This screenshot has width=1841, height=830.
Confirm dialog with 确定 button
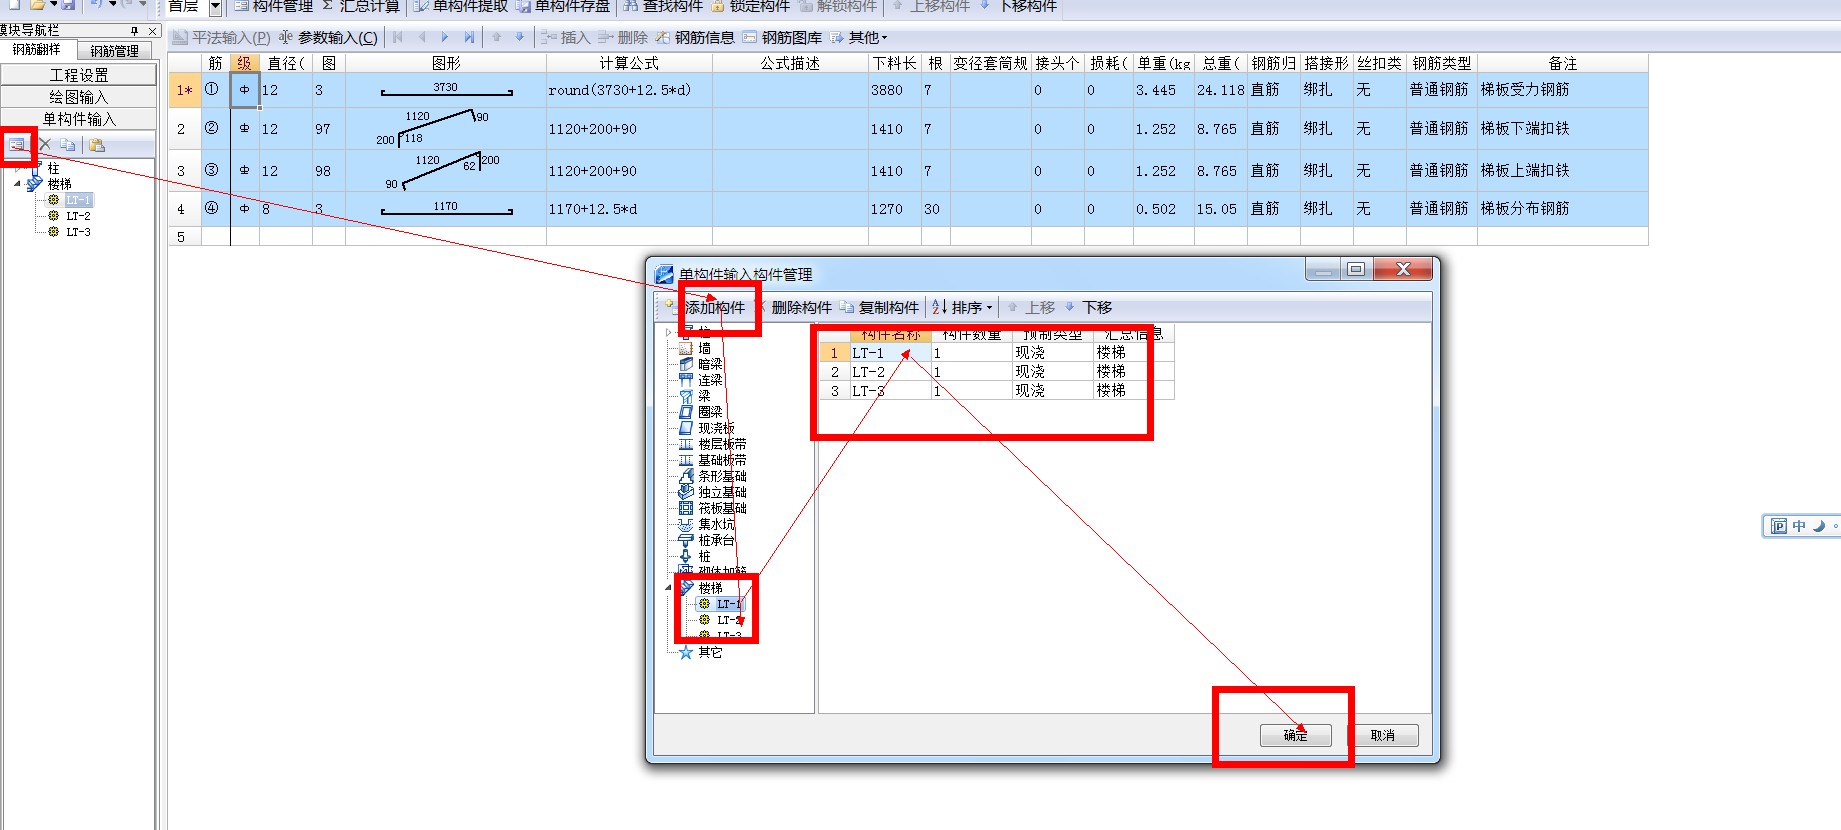click(x=1296, y=735)
